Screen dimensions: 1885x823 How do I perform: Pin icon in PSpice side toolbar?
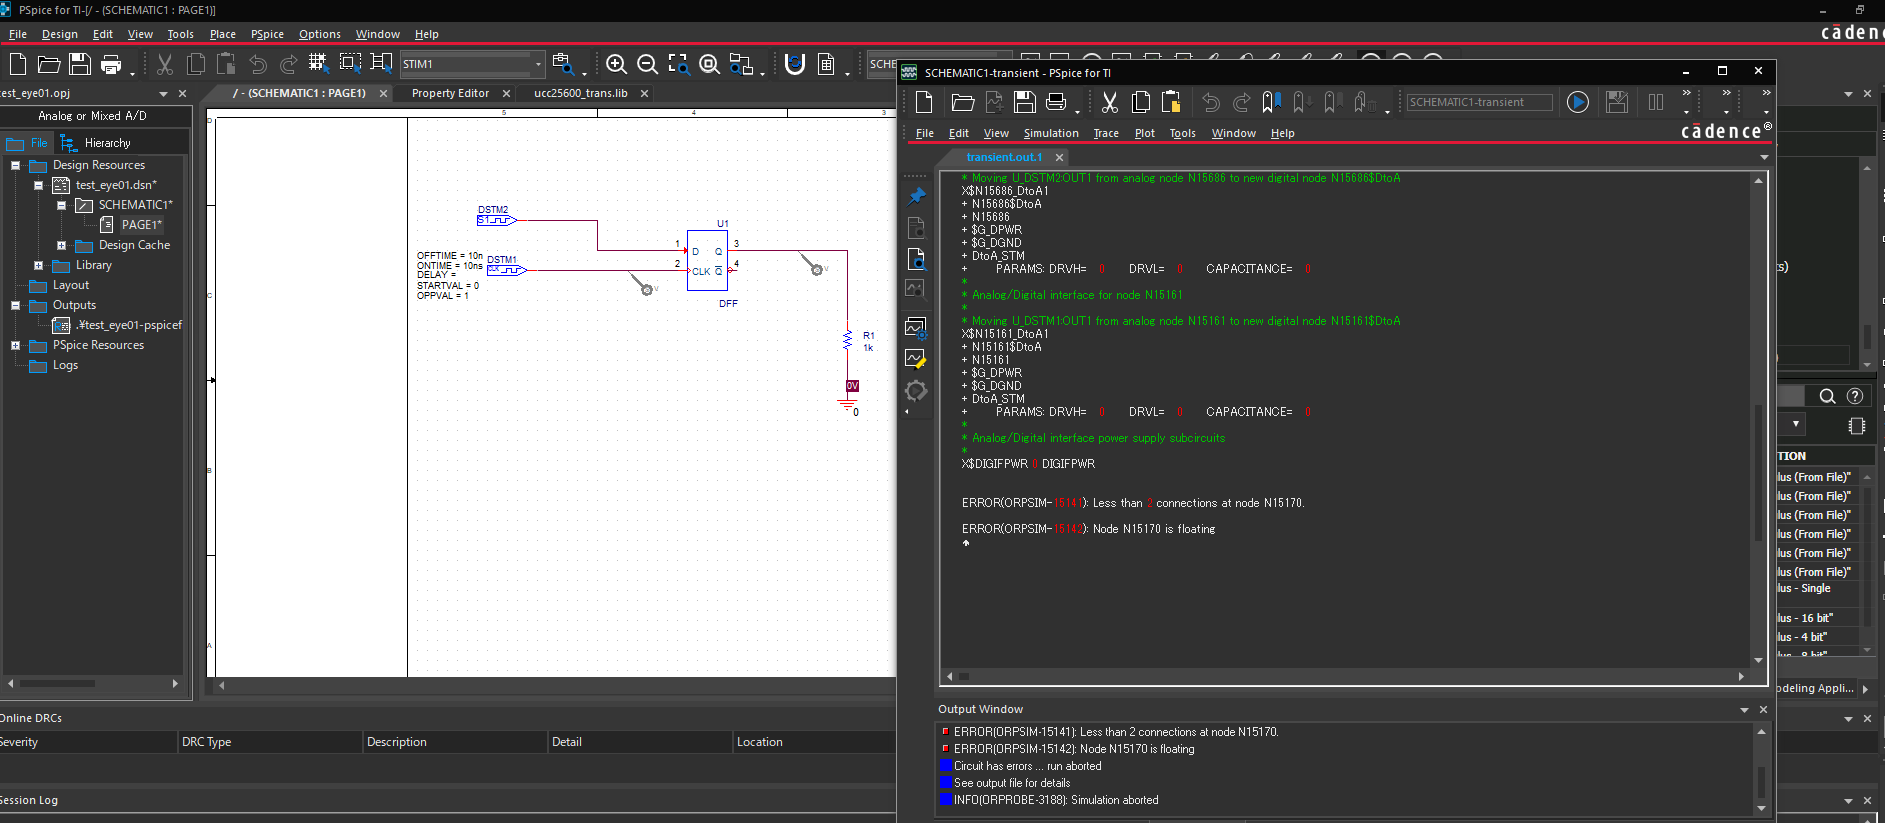click(x=916, y=196)
